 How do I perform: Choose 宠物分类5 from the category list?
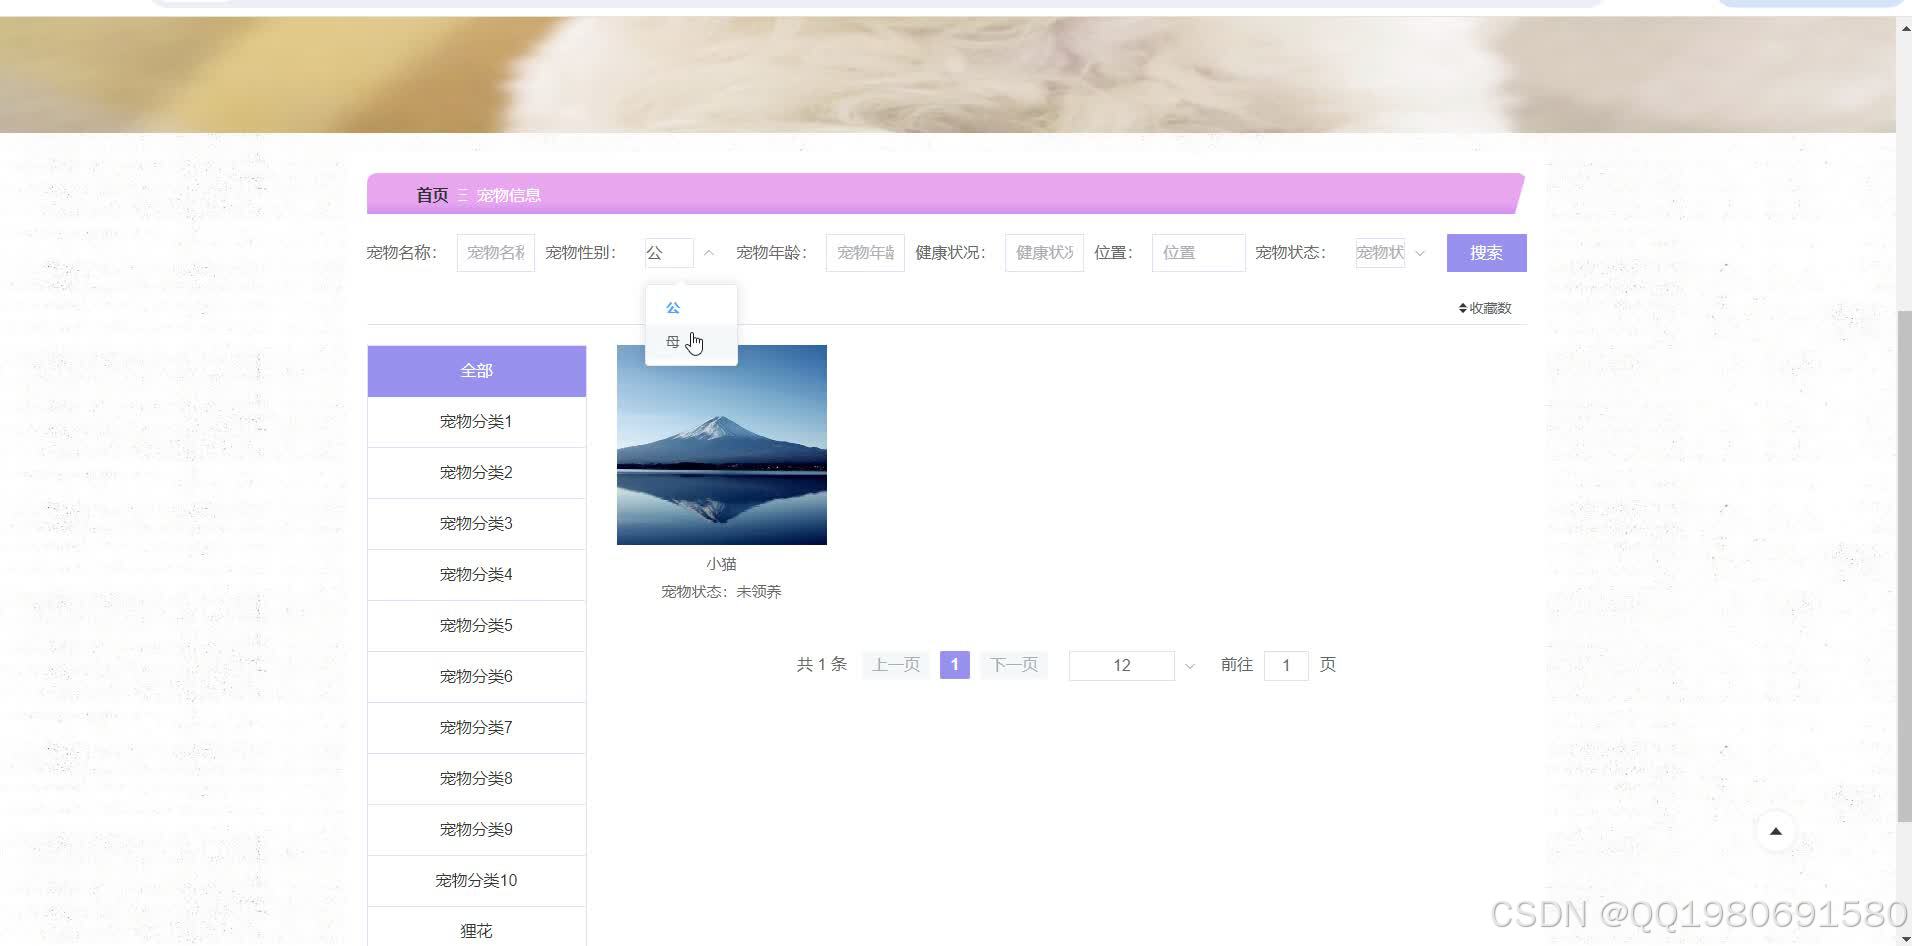coord(476,625)
